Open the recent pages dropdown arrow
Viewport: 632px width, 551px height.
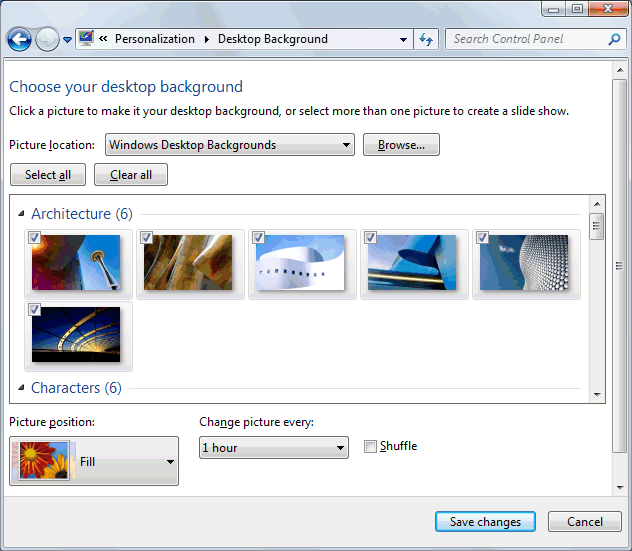pos(67,40)
